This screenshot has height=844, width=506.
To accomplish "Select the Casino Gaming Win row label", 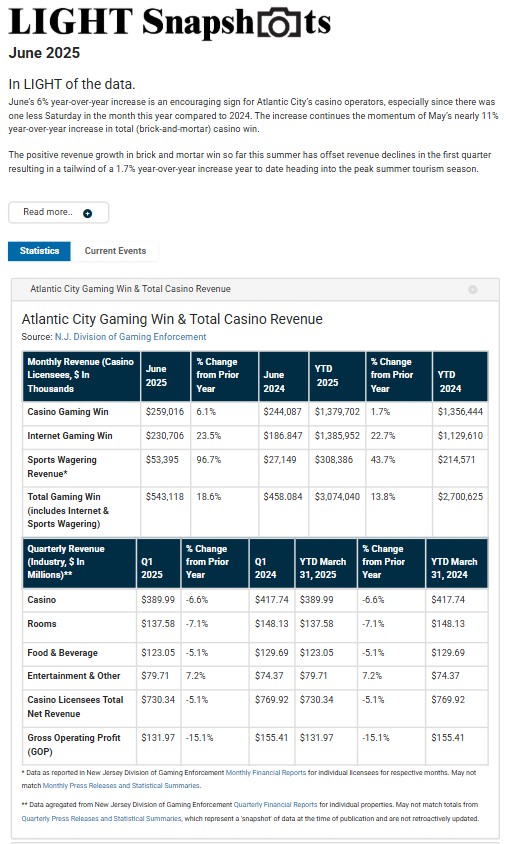I will coord(68,412).
